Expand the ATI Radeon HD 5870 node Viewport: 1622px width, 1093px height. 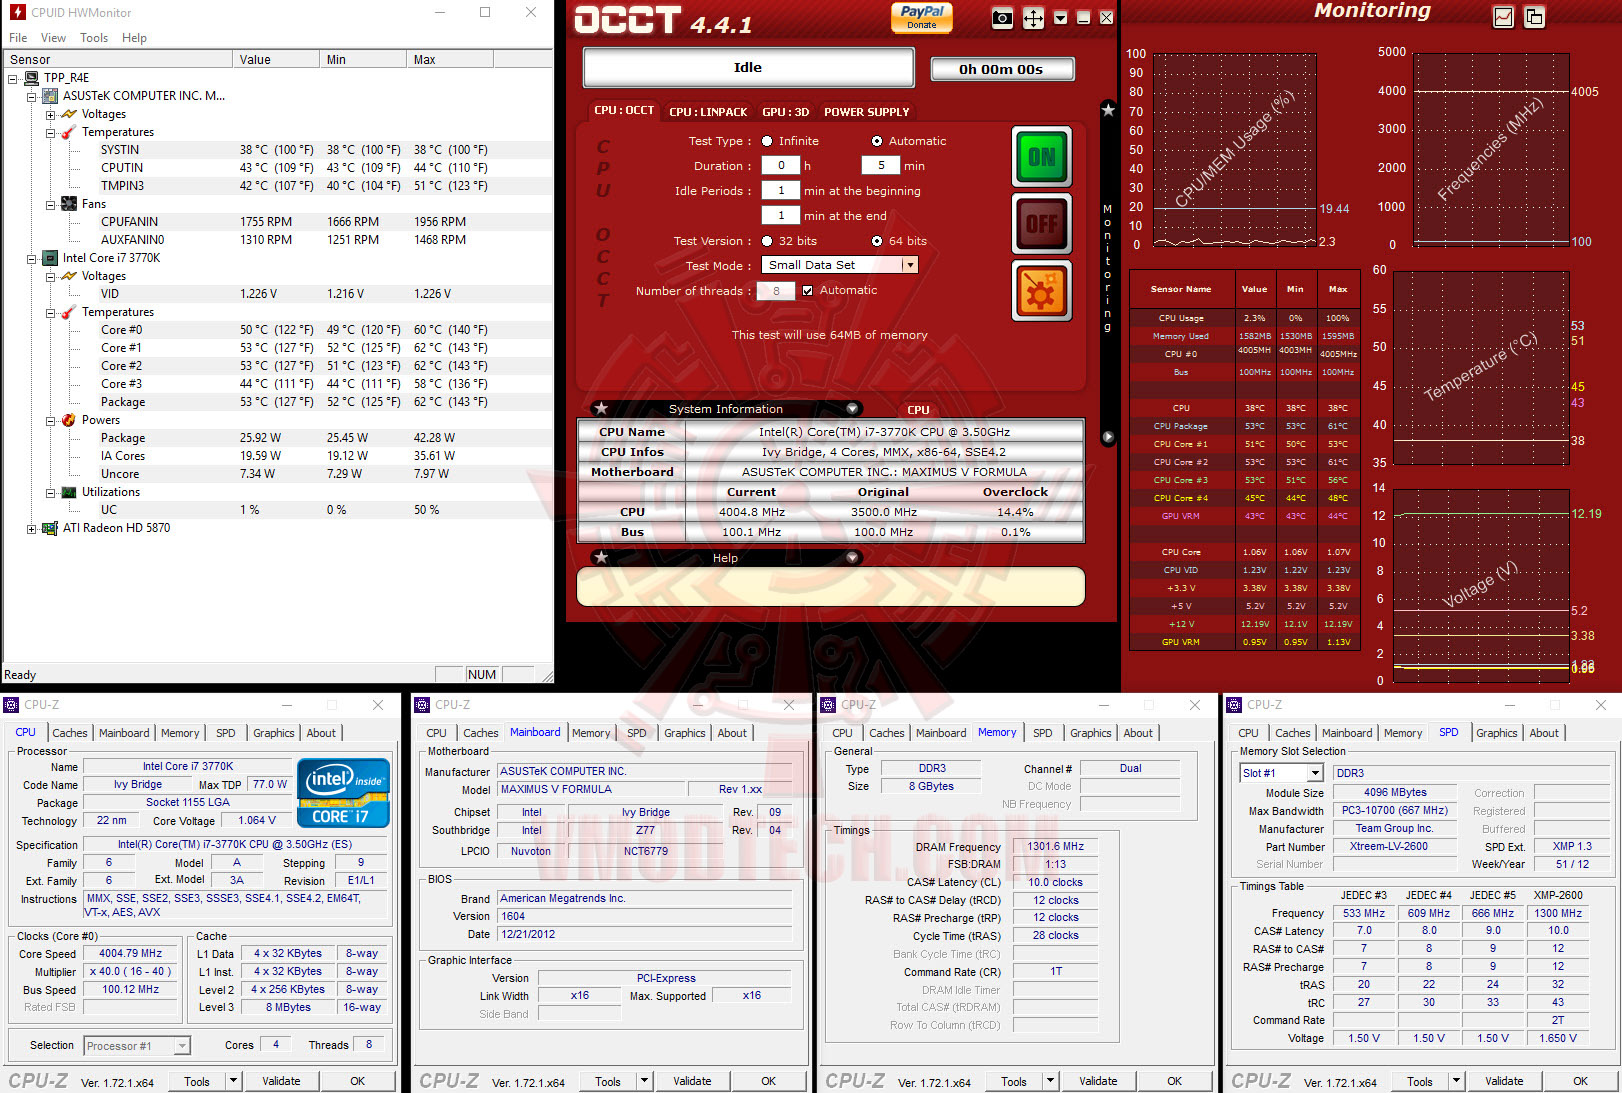[31, 528]
